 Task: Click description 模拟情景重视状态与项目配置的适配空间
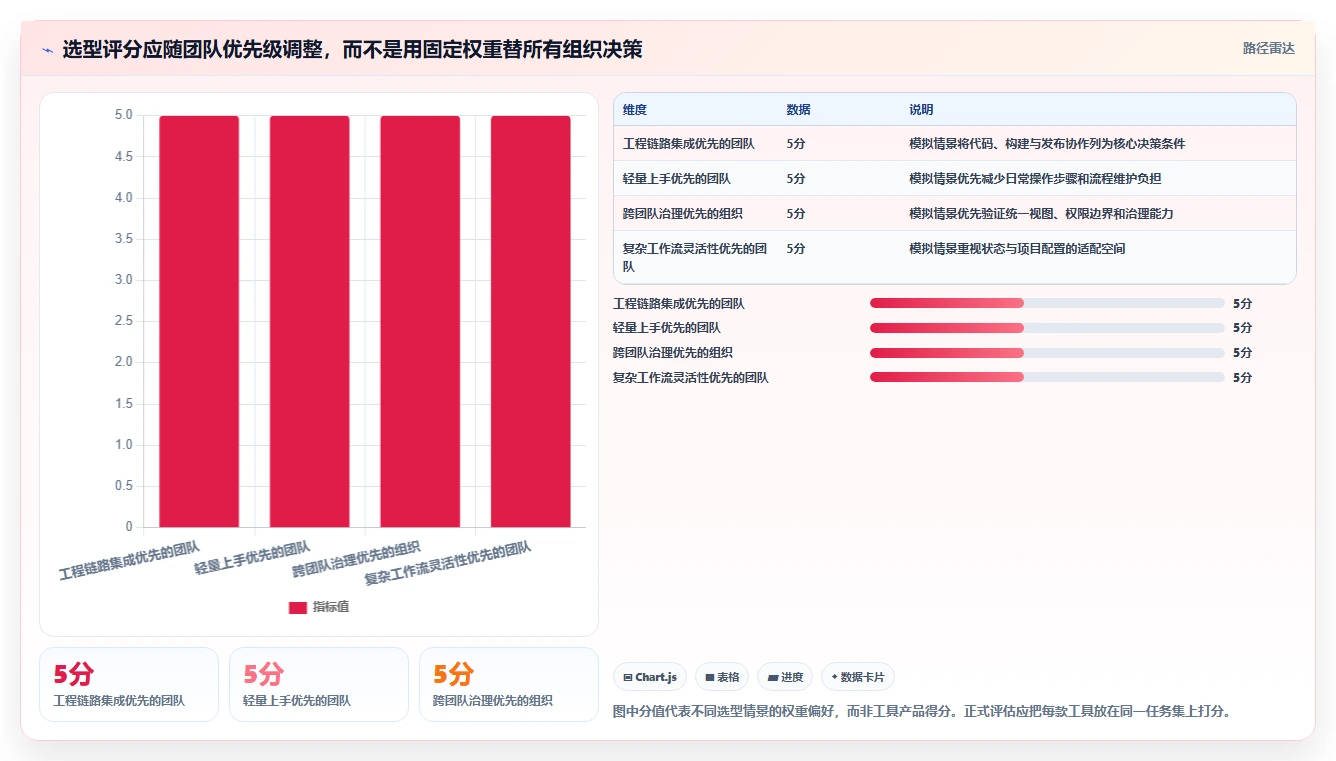[1017, 249]
